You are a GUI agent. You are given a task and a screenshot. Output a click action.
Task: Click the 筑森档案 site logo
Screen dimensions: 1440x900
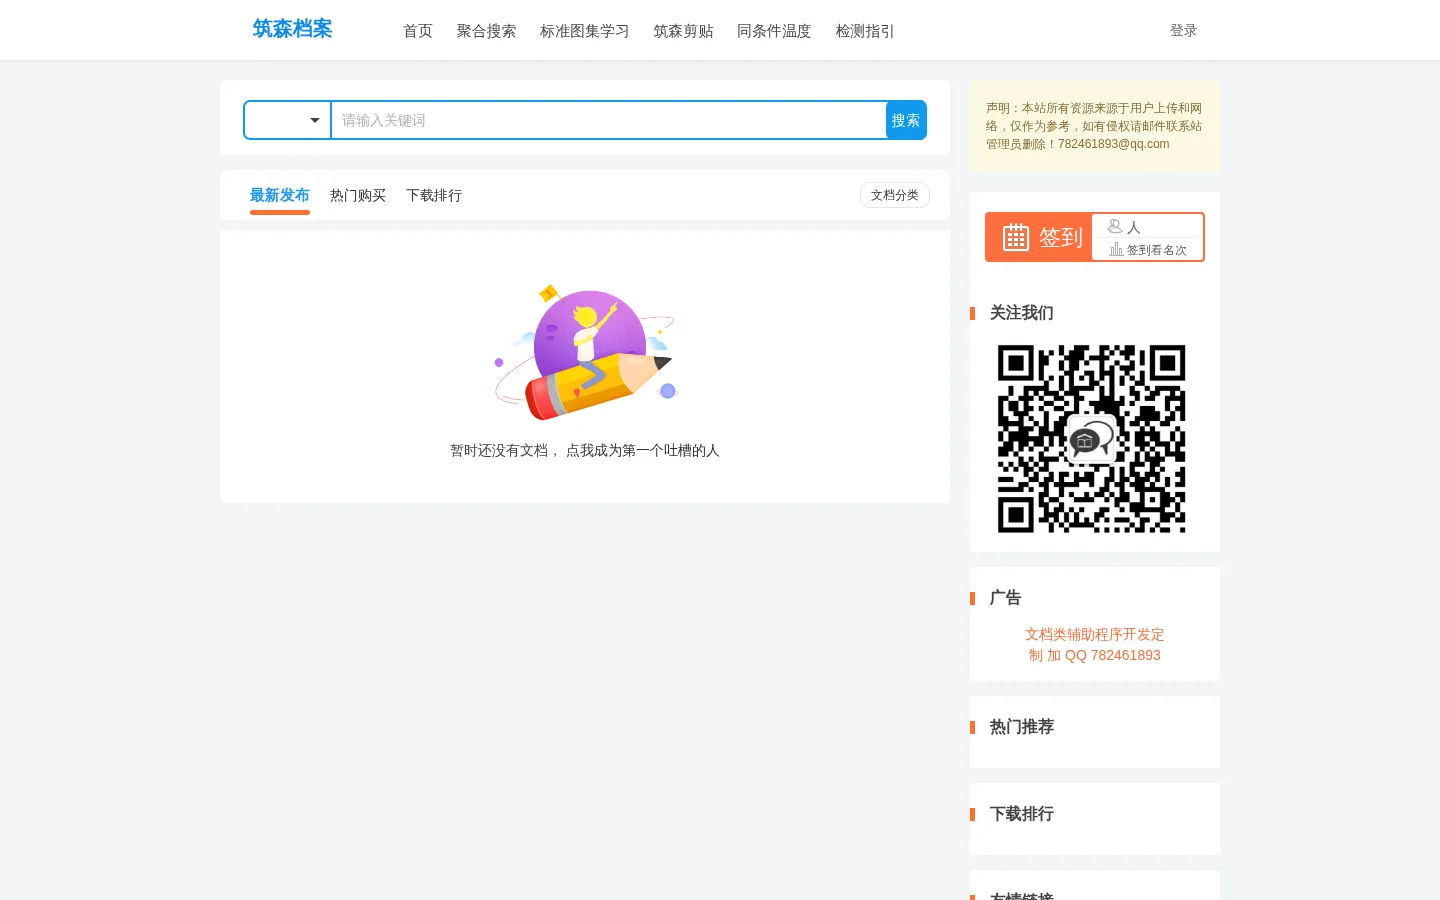(x=292, y=29)
